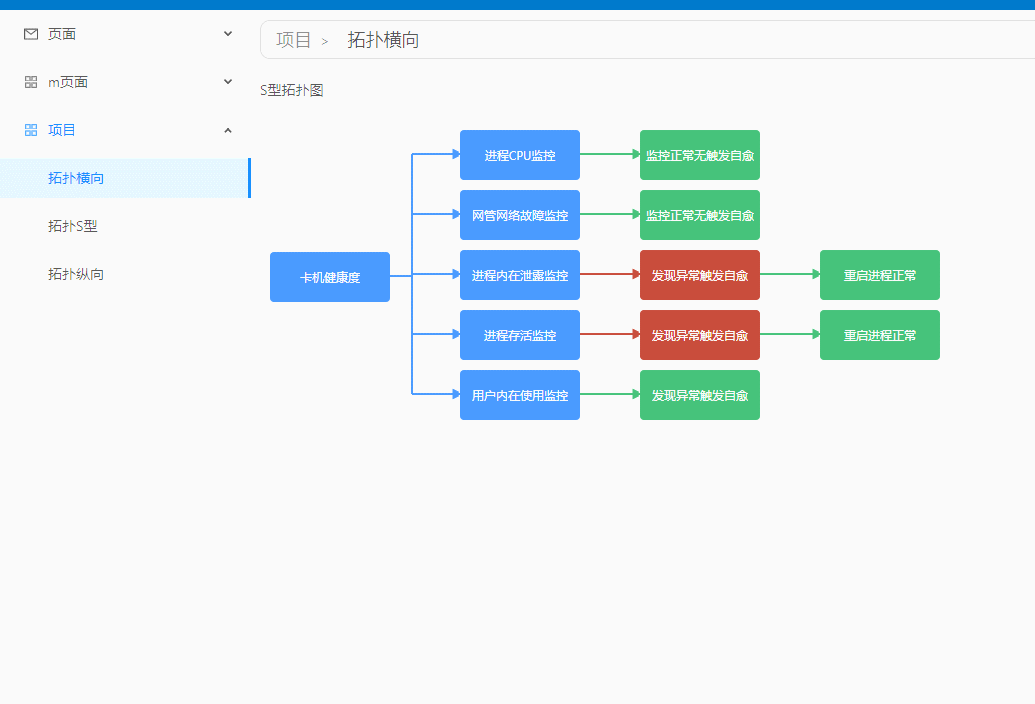
Task: Select the 卡机健康度 root node
Action: coord(329,277)
